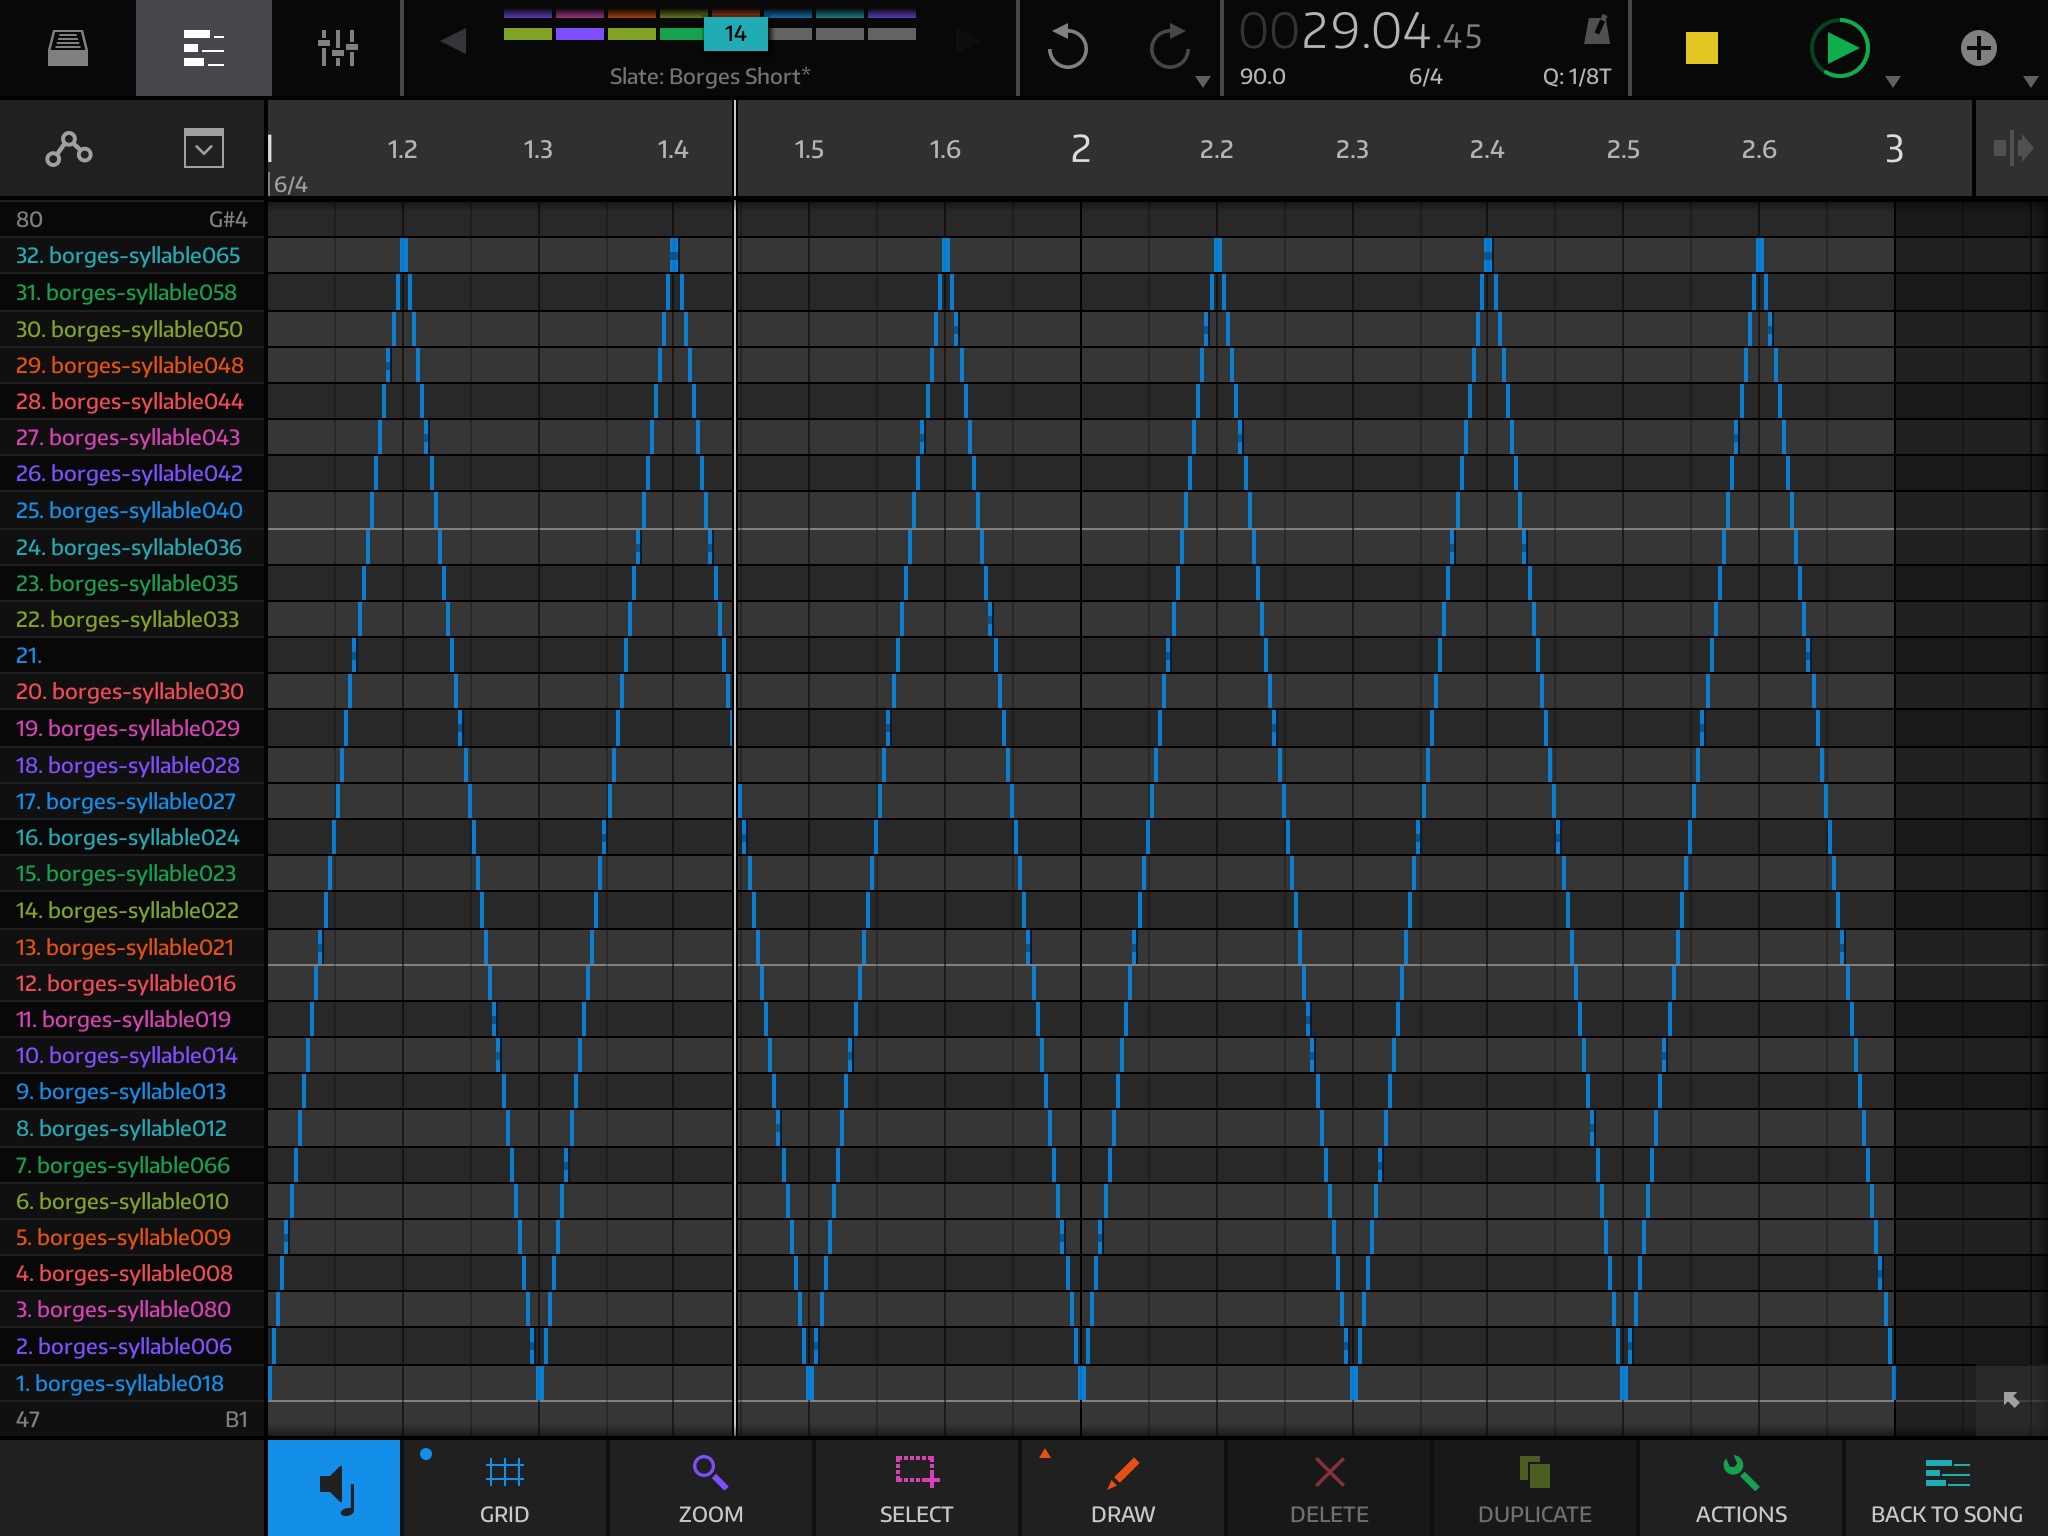Click the 6/4 signature marker on ruler

(291, 185)
